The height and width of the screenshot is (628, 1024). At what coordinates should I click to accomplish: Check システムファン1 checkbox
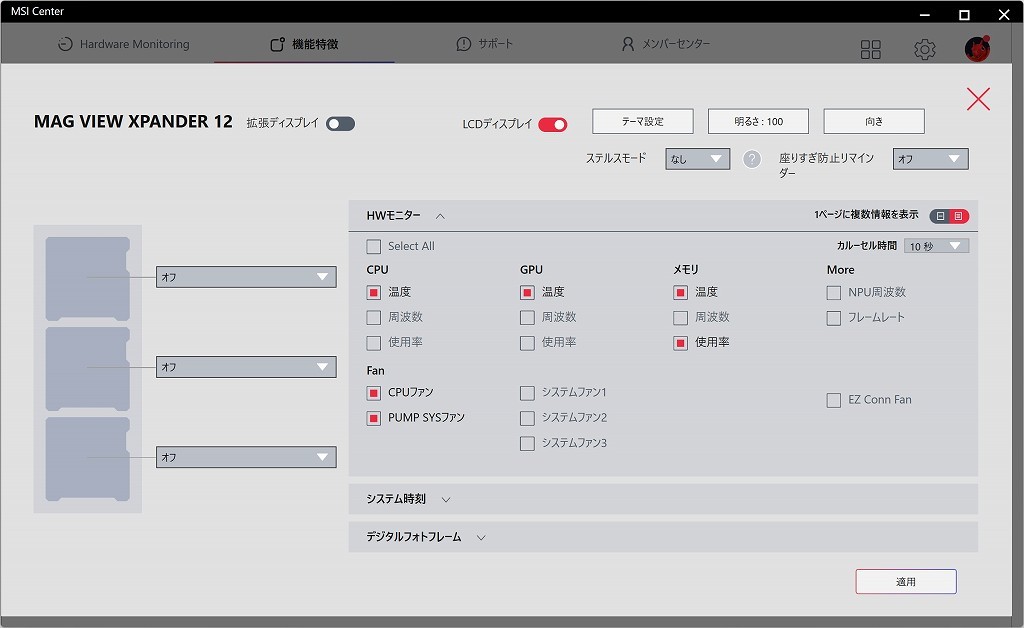[527, 393]
